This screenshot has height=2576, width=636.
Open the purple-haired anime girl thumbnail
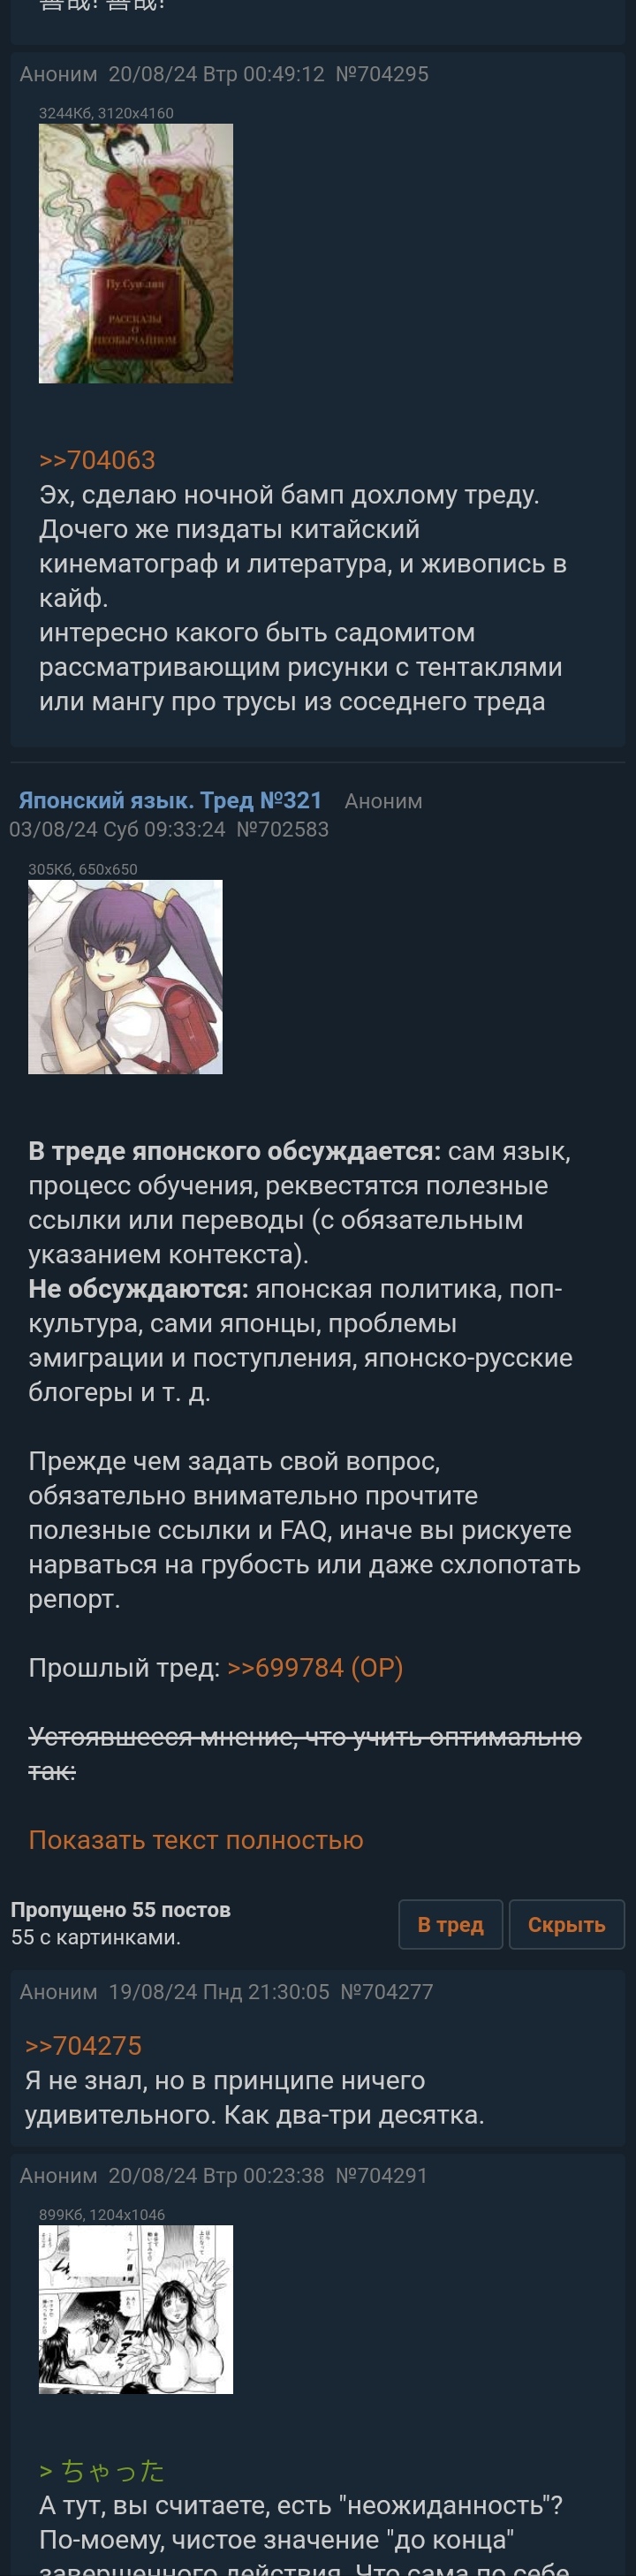click(x=125, y=977)
